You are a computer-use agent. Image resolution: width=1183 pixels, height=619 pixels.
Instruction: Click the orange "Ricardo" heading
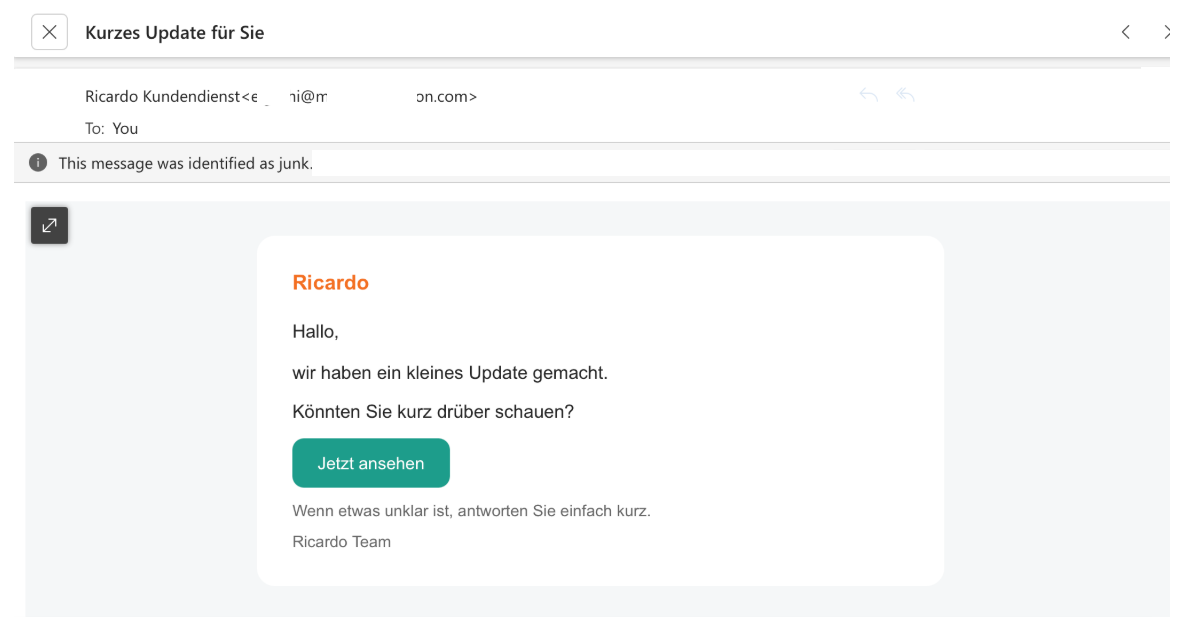(330, 283)
